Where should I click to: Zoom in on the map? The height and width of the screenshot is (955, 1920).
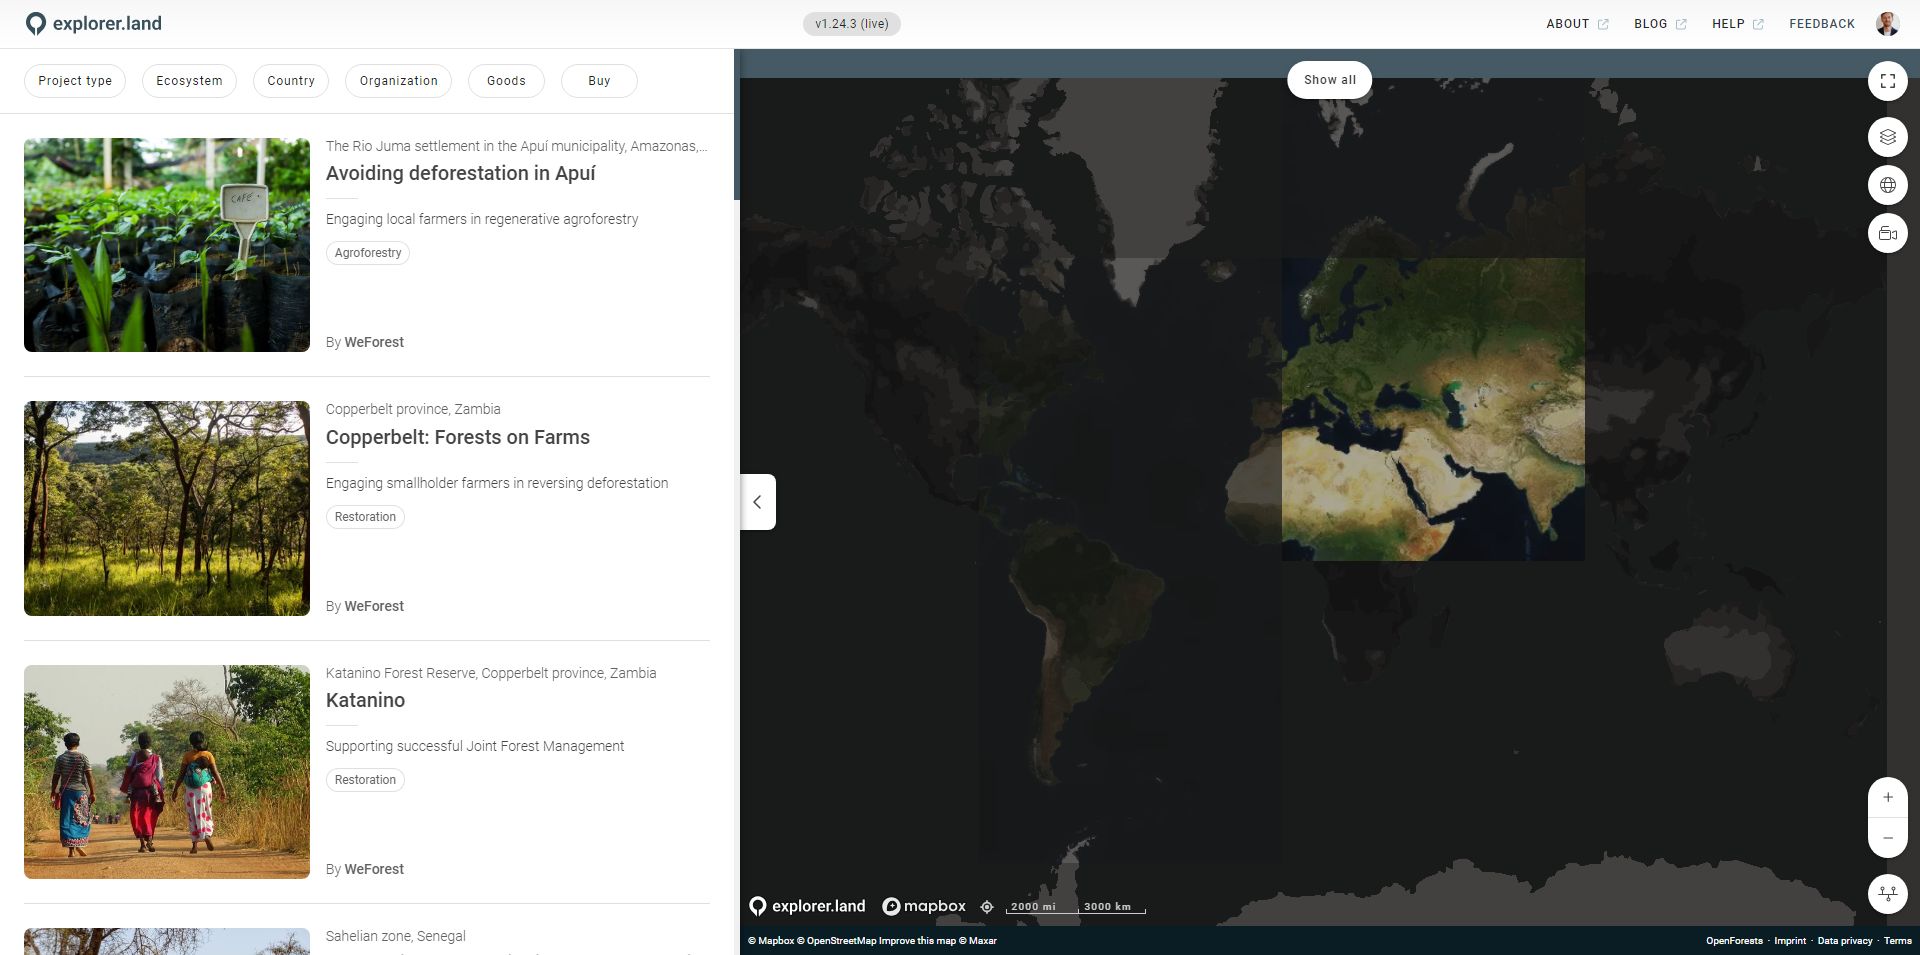[x=1888, y=797]
